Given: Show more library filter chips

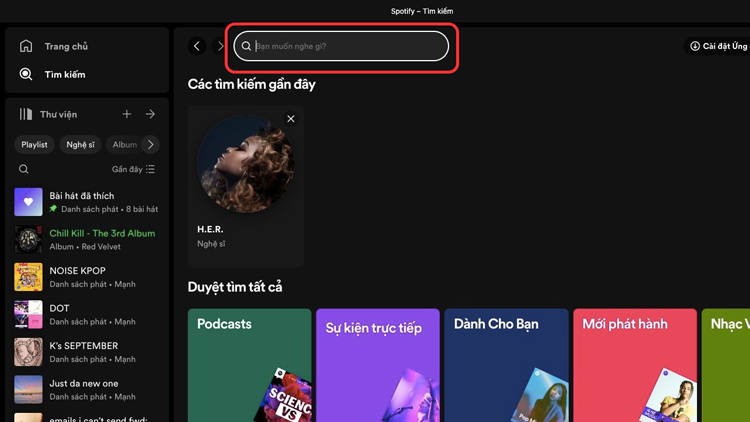Looking at the screenshot, I should [x=151, y=144].
